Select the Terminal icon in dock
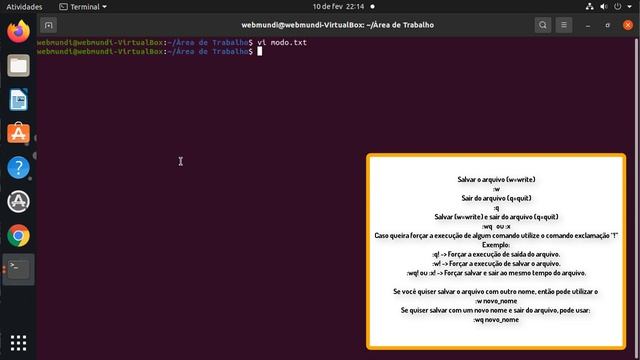Viewport: 640px width, 360px height. pos(18,269)
